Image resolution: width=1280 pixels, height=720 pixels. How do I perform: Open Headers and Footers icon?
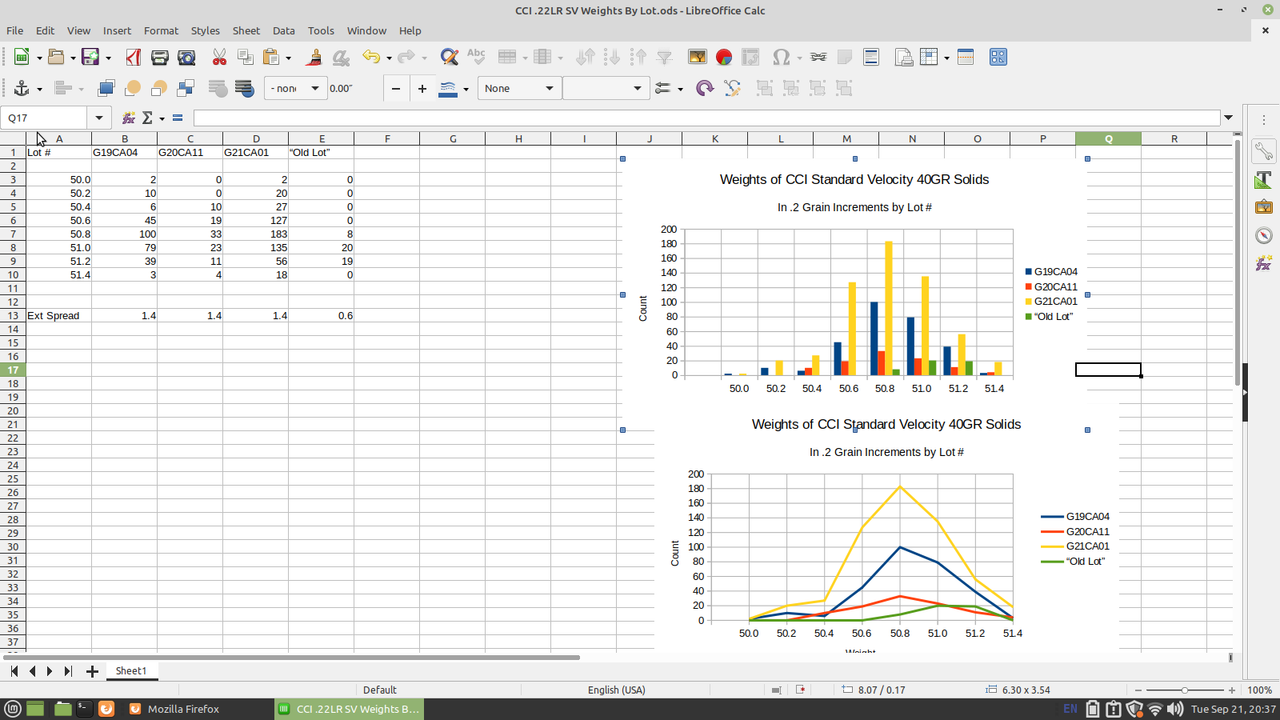pos(871,57)
